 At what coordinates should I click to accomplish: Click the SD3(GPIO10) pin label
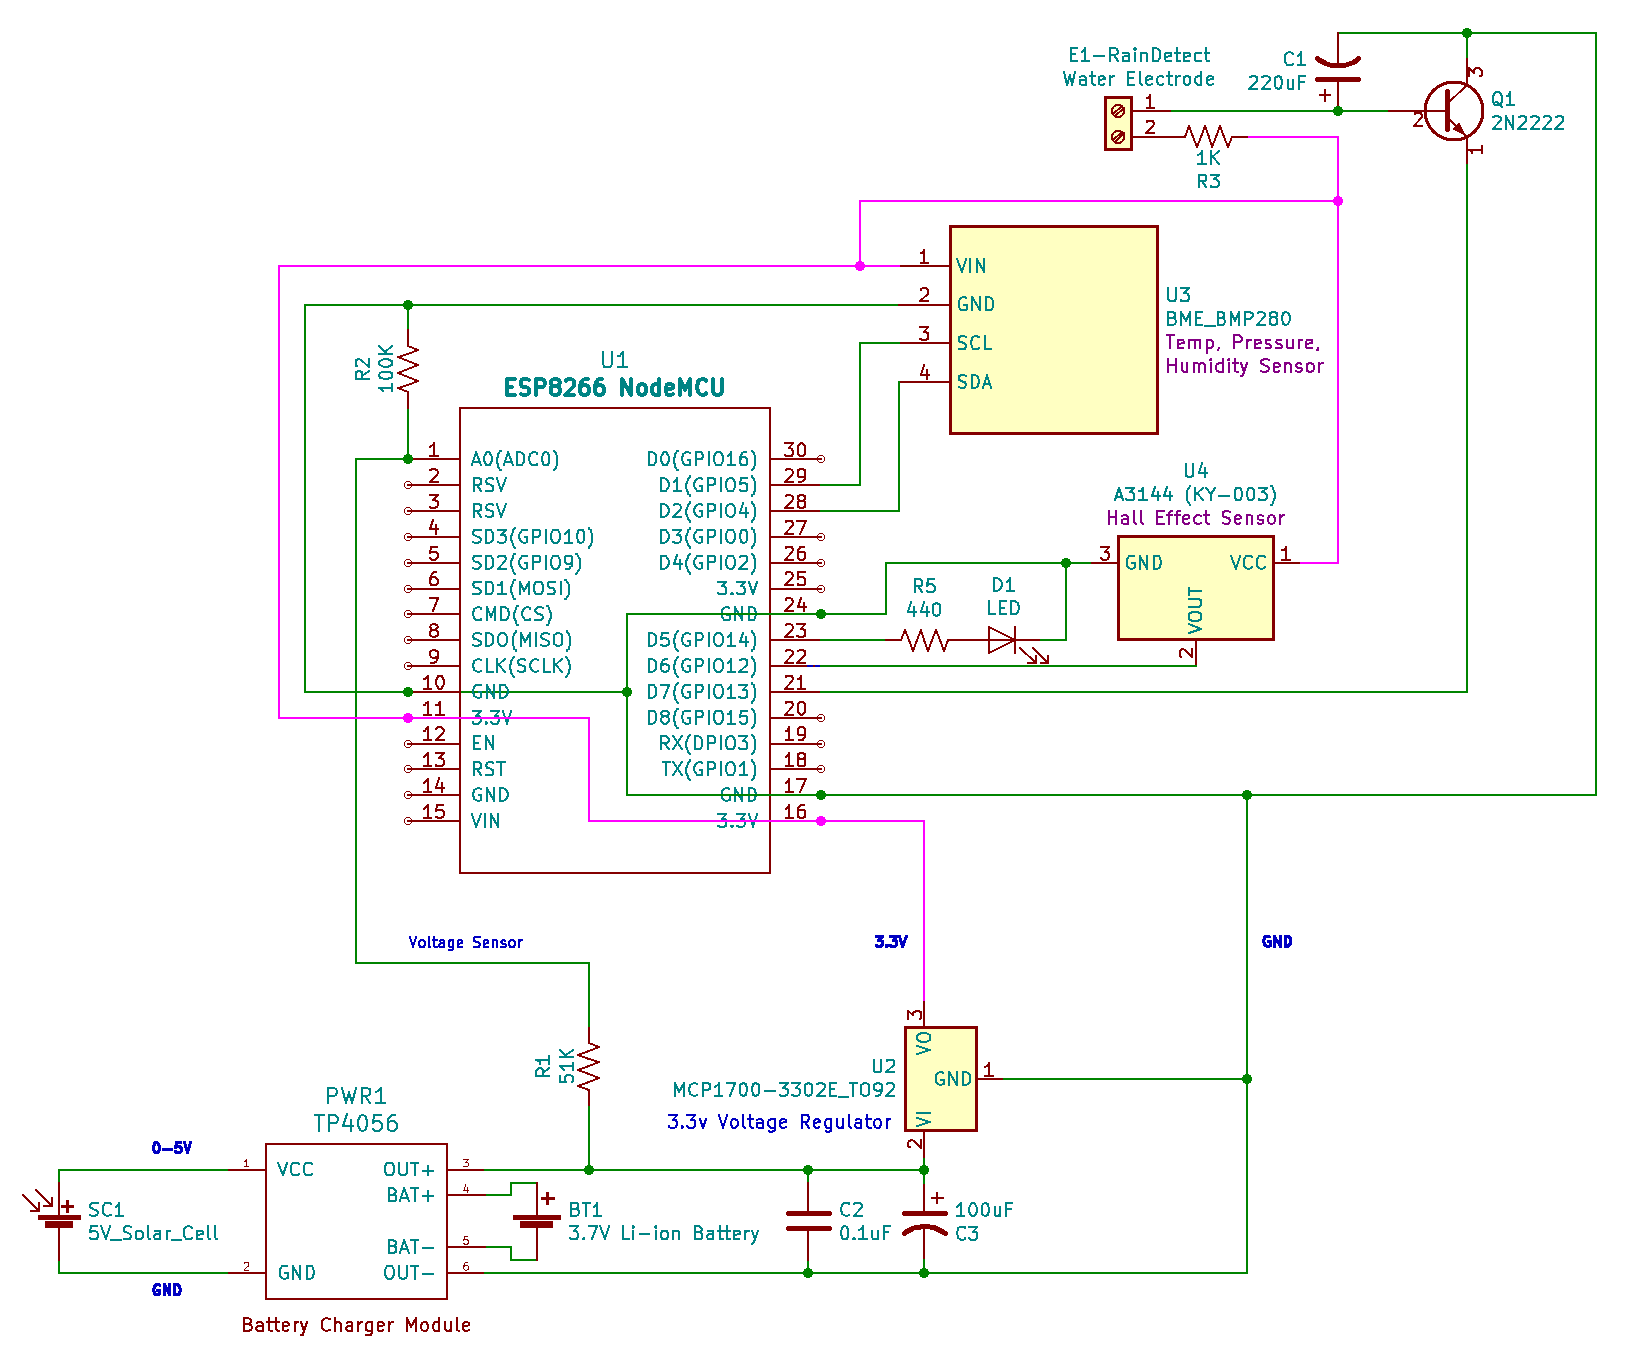click(x=533, y=537)
